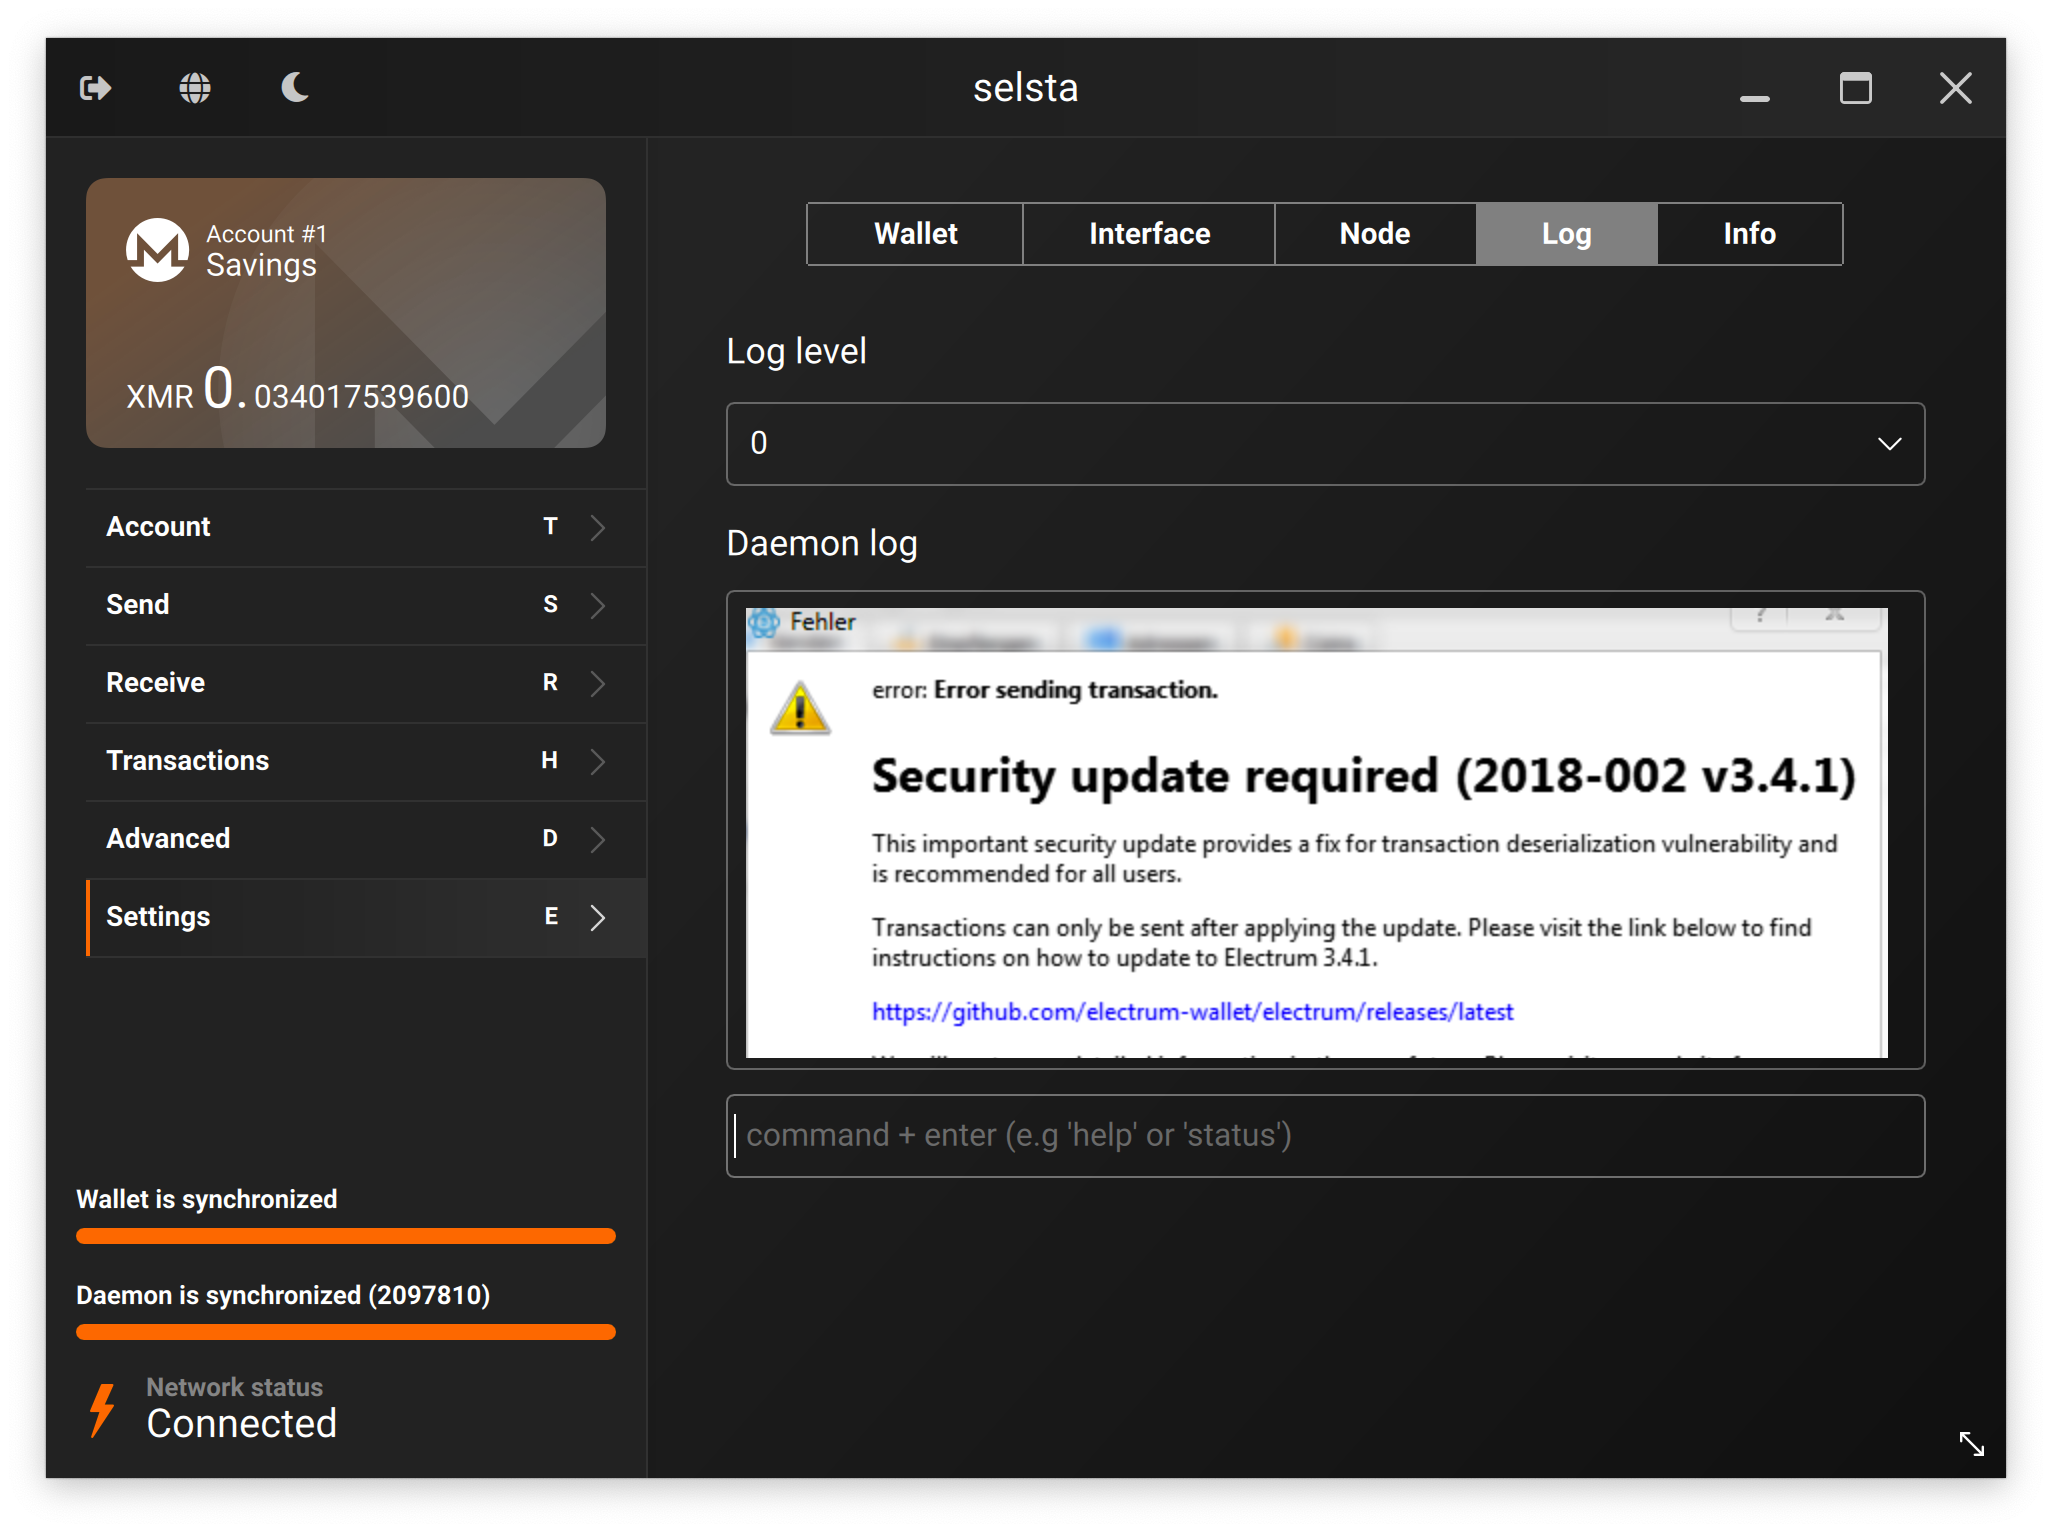2052x1532 pixels.
Task: Click the H shortcut key beside Transactions
Action: point(549,761)
